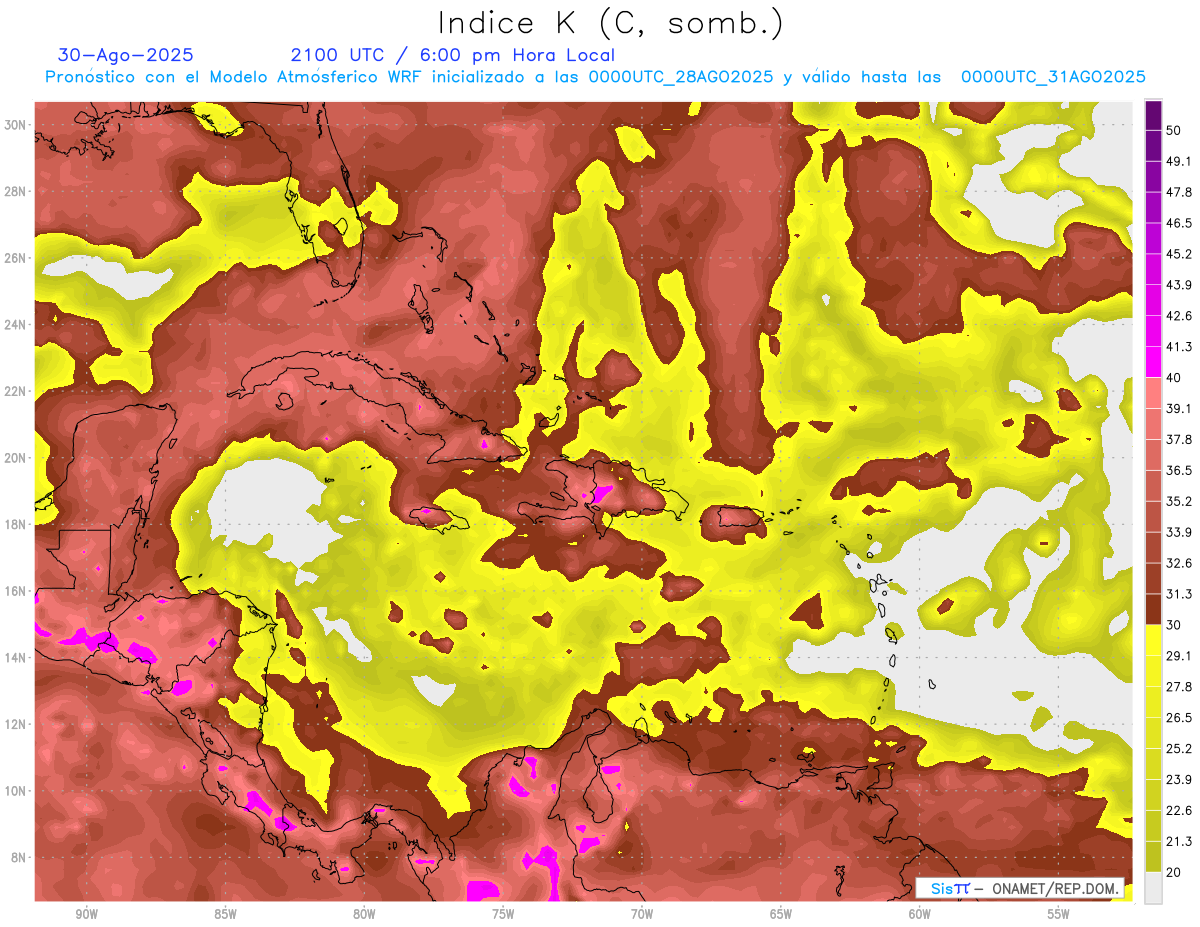1200x927 pixels.
Task: Click the '14N' latitude label
Action: 17,657
